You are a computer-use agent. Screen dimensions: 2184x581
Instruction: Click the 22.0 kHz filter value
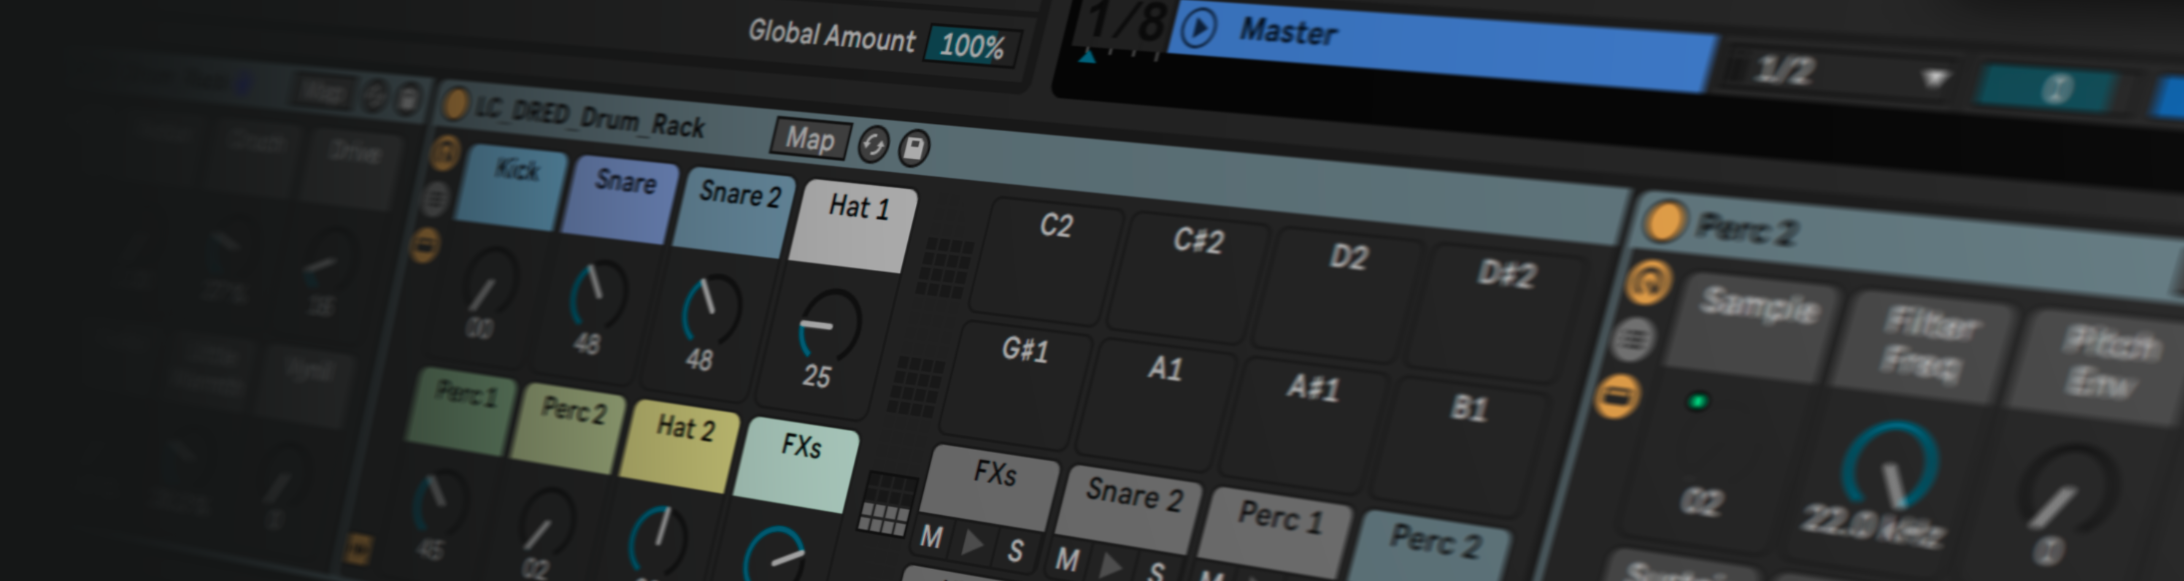[1872, 527]
